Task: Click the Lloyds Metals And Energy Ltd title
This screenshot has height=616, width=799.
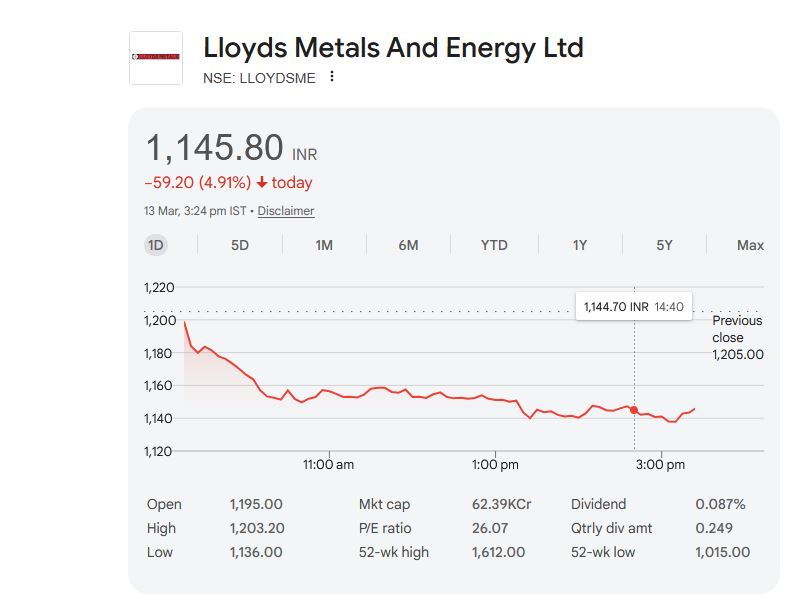Action: click(x=393, y=47)
